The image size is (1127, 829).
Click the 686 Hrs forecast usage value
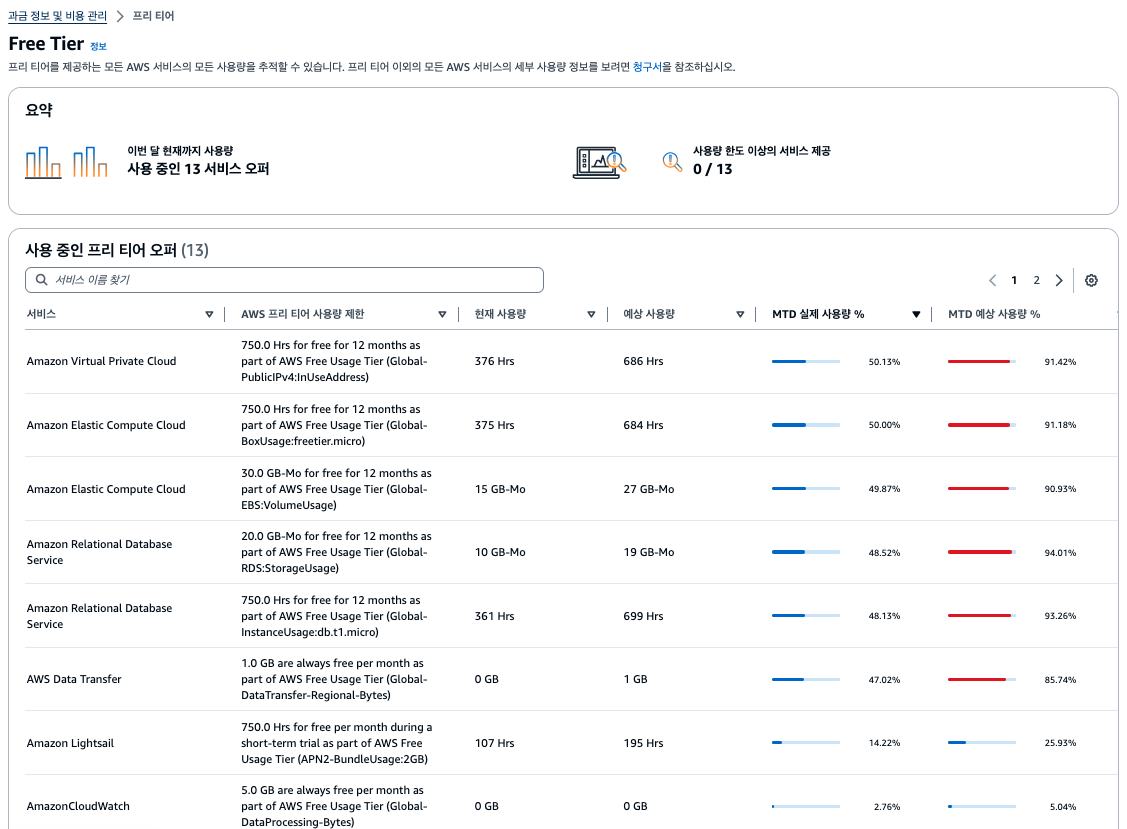click(x=643, y=361)
